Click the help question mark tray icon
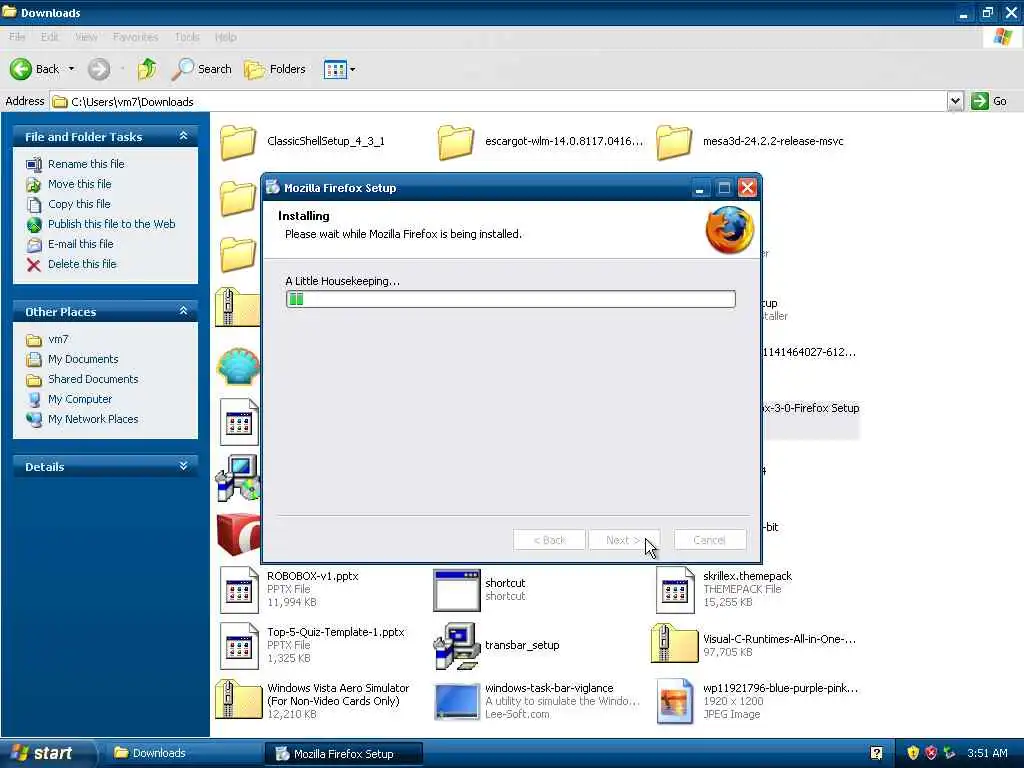Screen dimensions: 1024x768 point(876,753)
